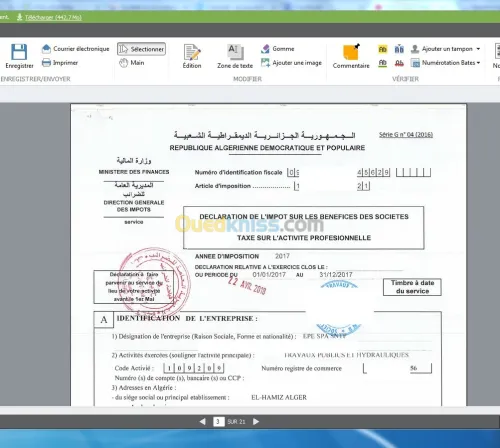Click the yellow highlight text icon
The image size is (500, 448).
tap(383, 49)
